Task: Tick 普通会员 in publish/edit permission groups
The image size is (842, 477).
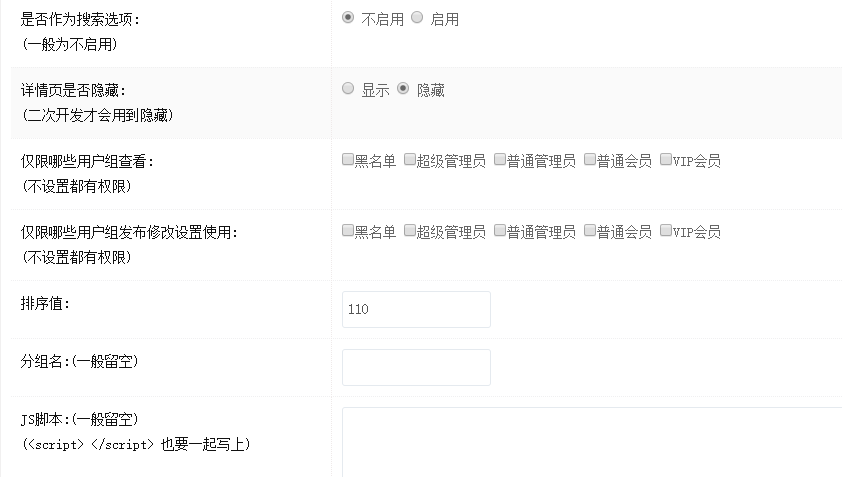Action: 590,231
